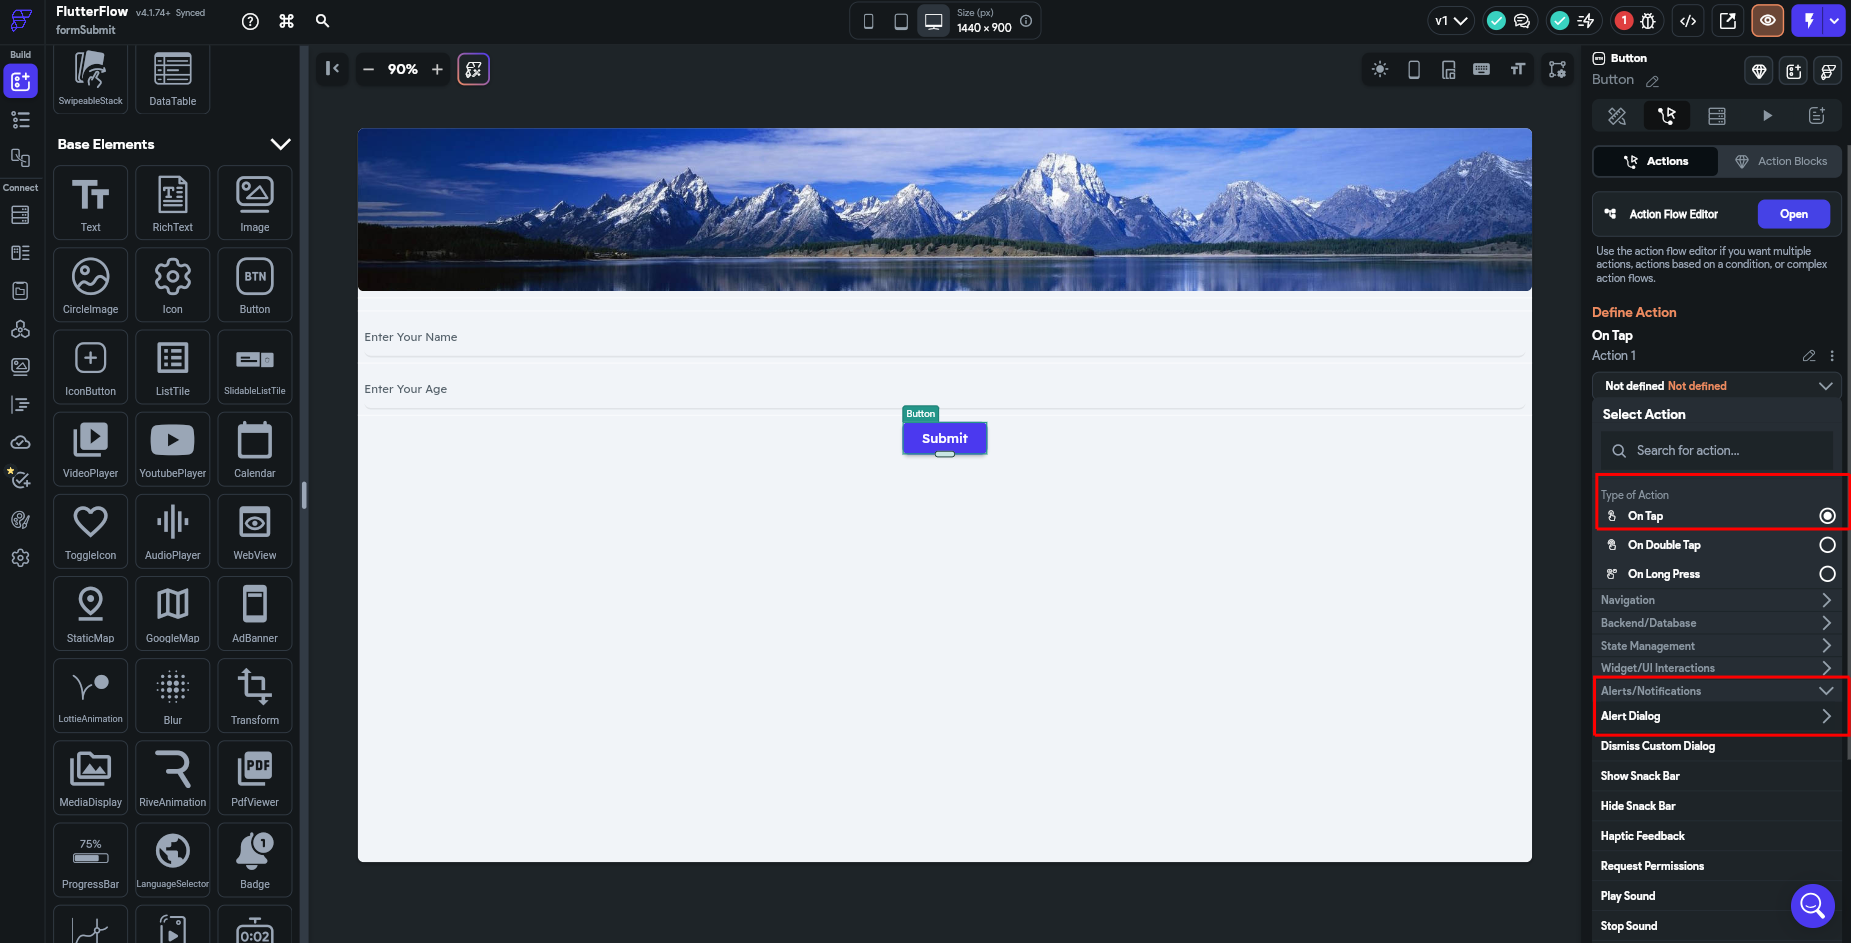Viewport: 1851px width, 943px height.
Task: Click the Submit button on canvas
Action: (x=944, y=438)
